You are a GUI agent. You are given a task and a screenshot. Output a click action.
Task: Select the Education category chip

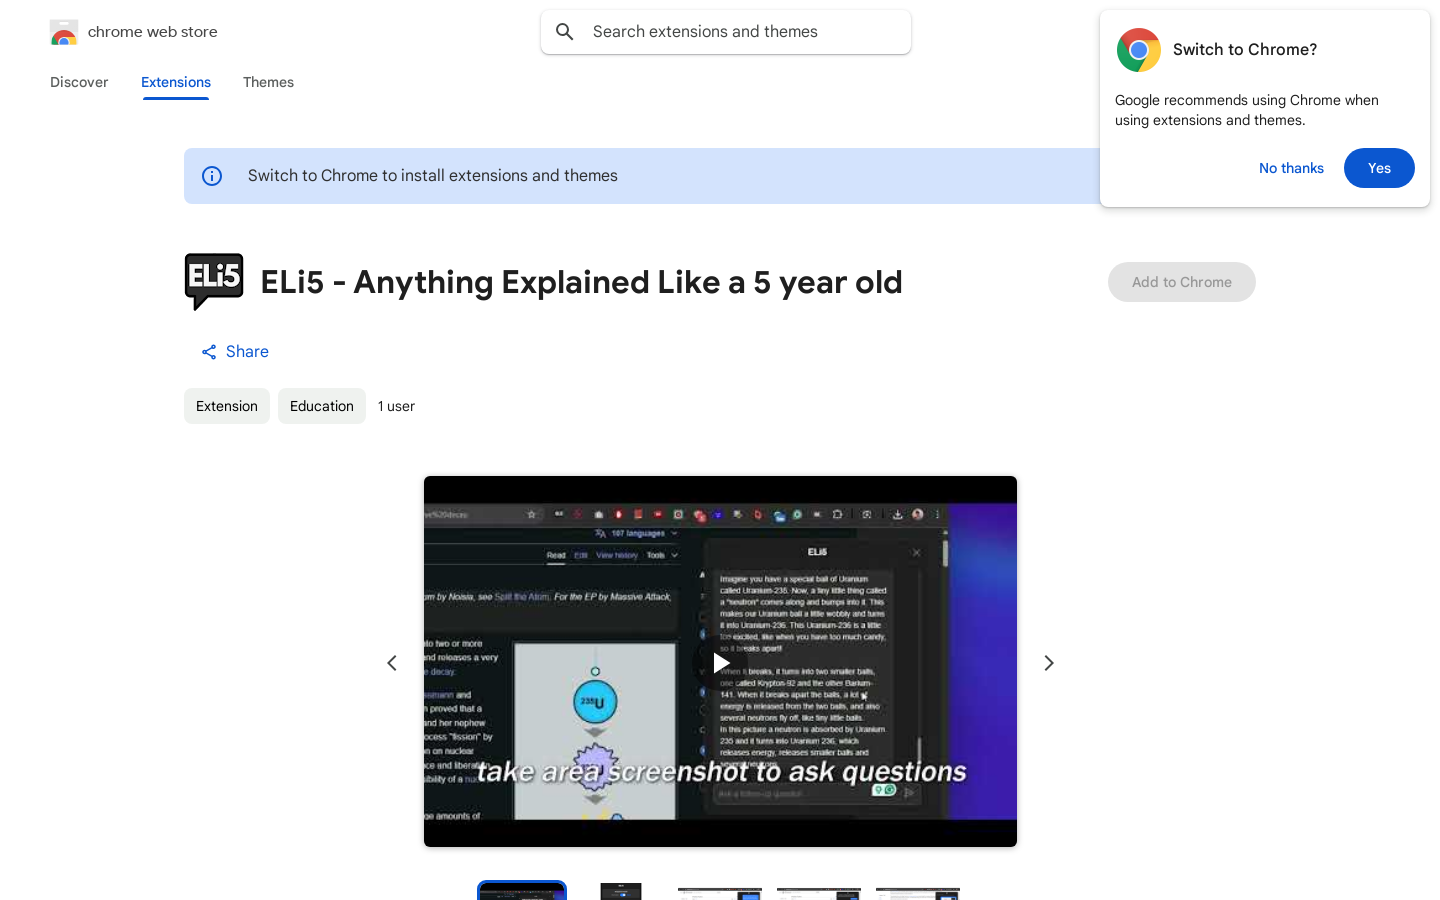pyautogui.click(x=322, y=406)
